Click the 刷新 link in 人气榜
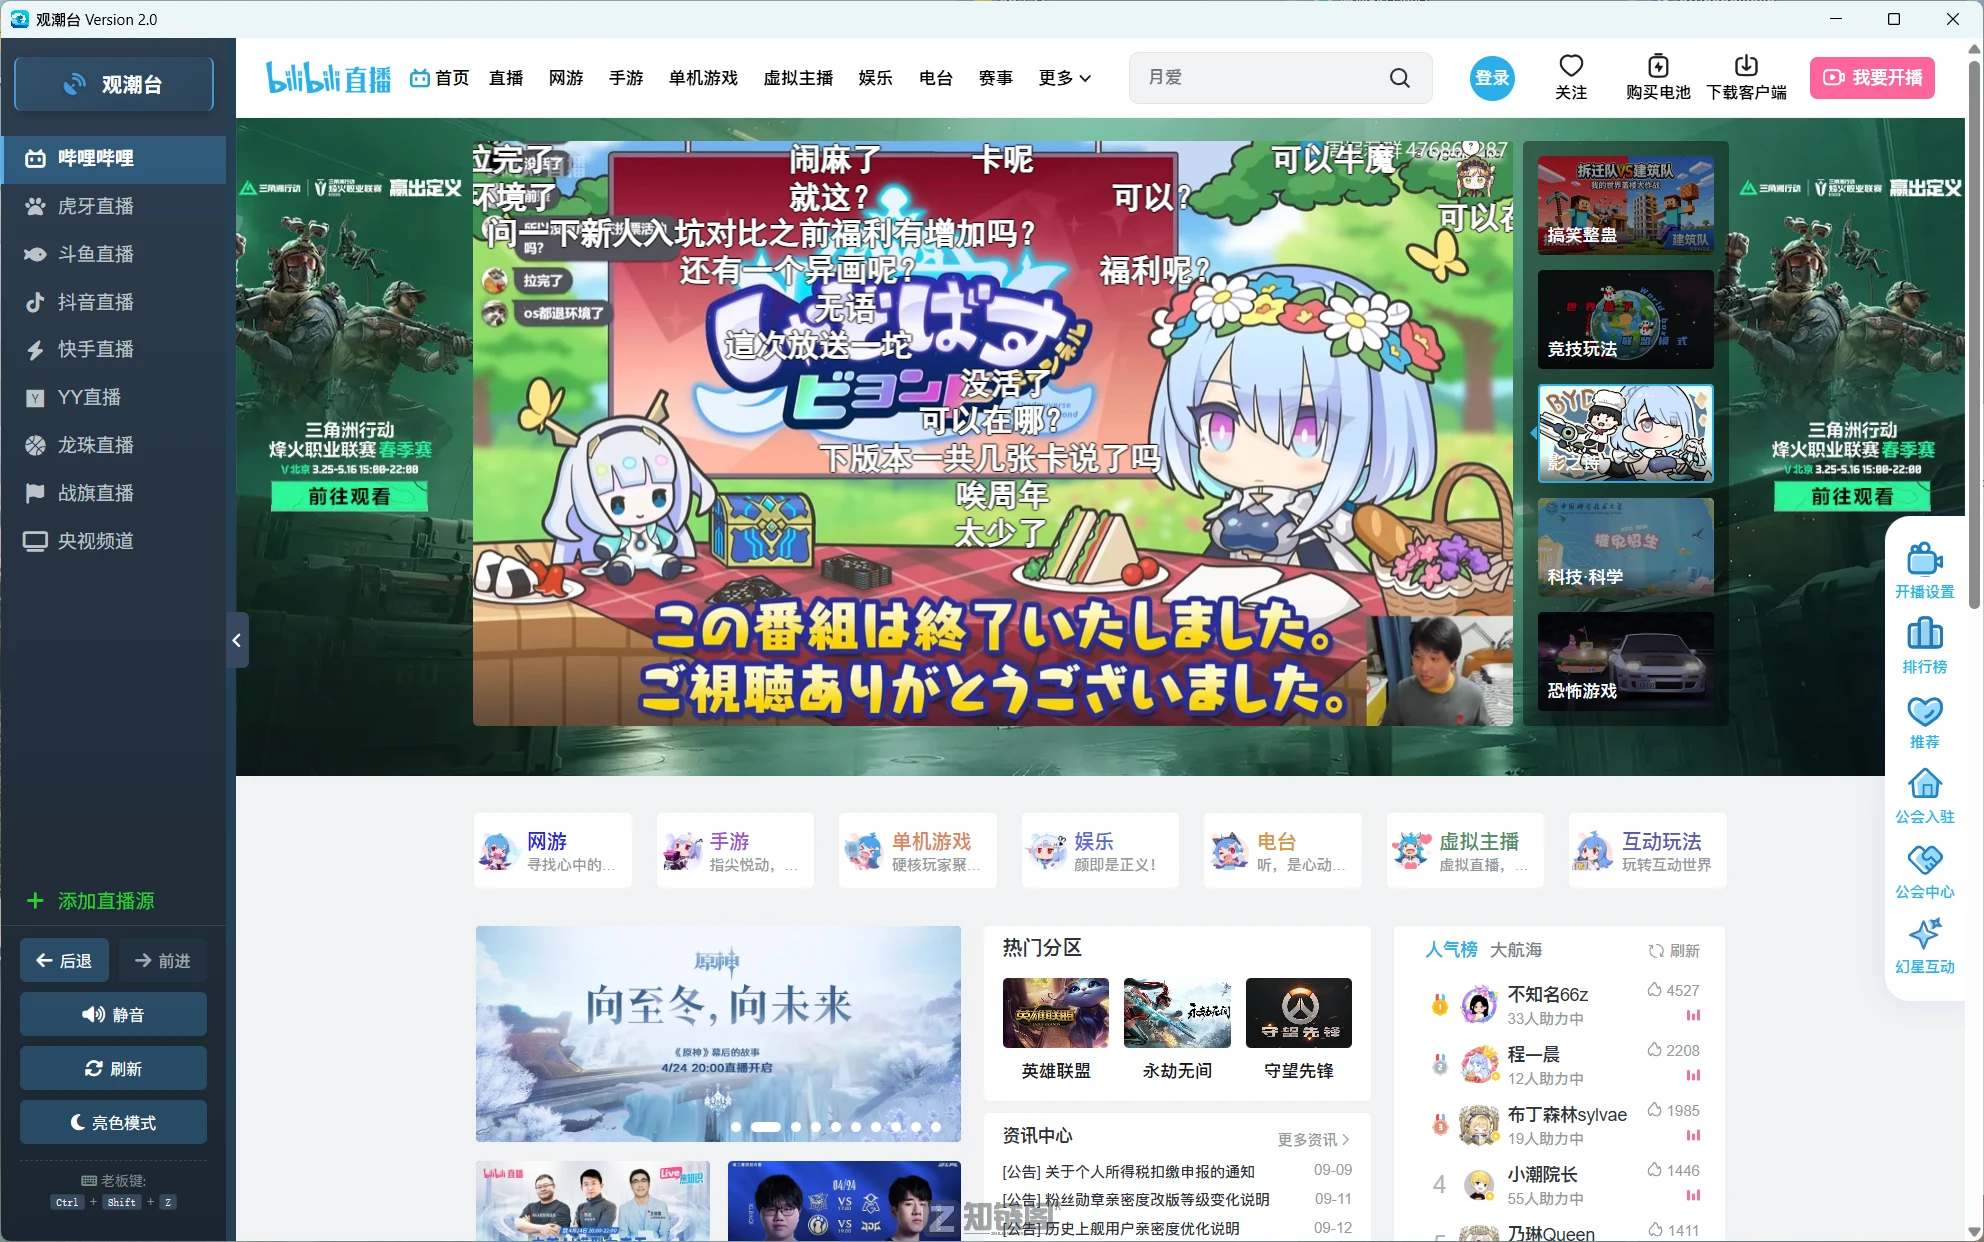This screenshot has height=1242, width=1984. pyautogui.click(x=1674, y=951)
